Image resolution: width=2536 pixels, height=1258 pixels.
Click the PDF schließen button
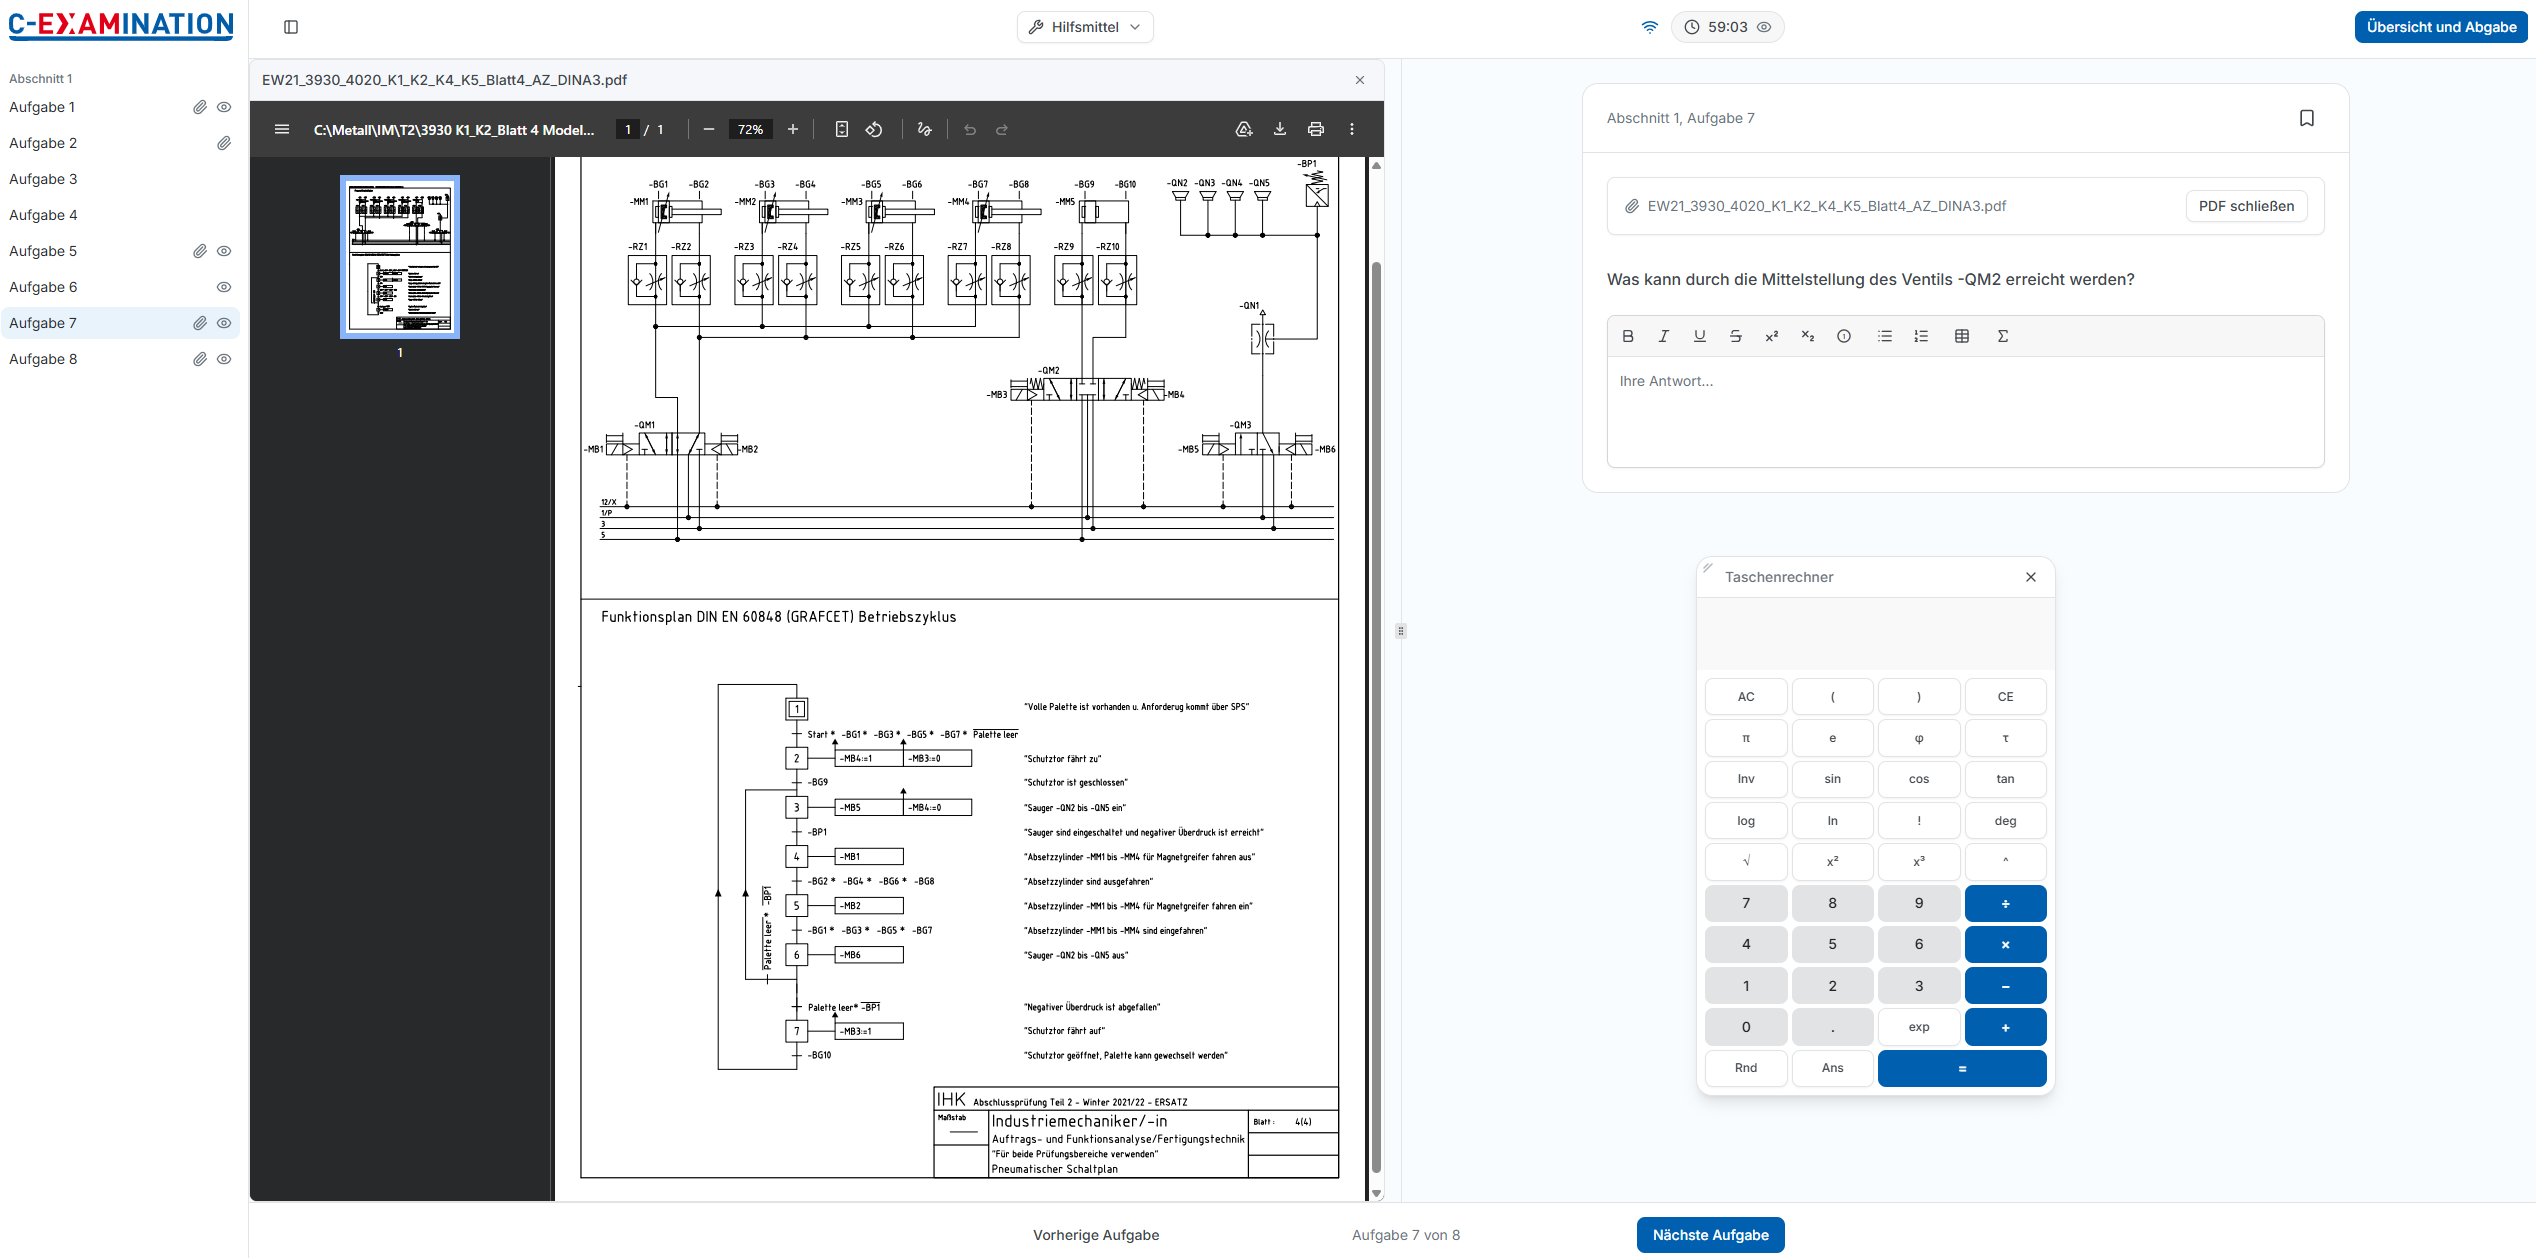[x=2246, y=206]
